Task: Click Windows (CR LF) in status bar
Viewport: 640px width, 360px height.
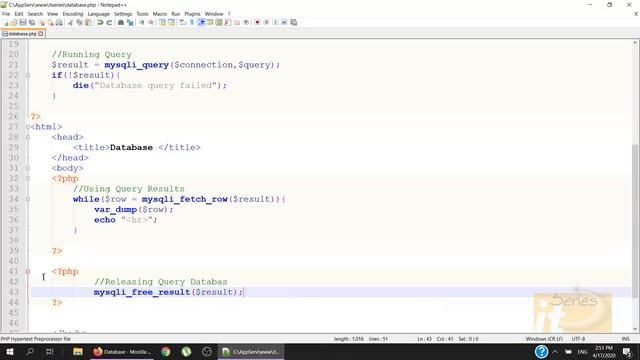Action: pos(544,339)
